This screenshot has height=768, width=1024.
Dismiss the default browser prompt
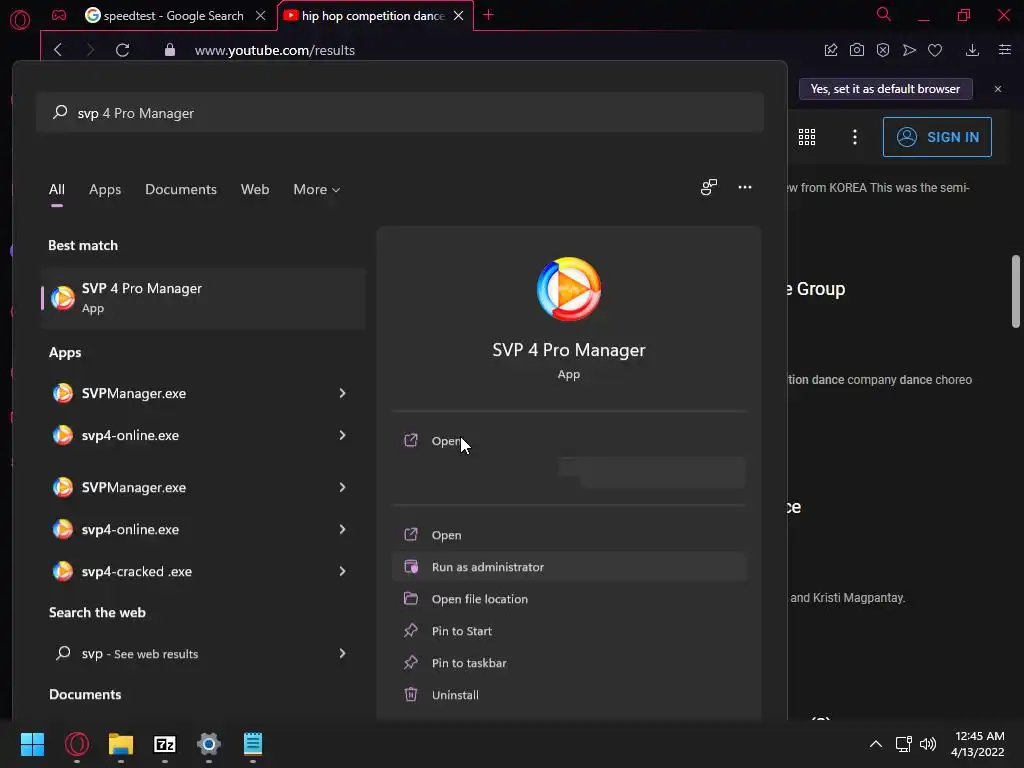tap(998, 89)
